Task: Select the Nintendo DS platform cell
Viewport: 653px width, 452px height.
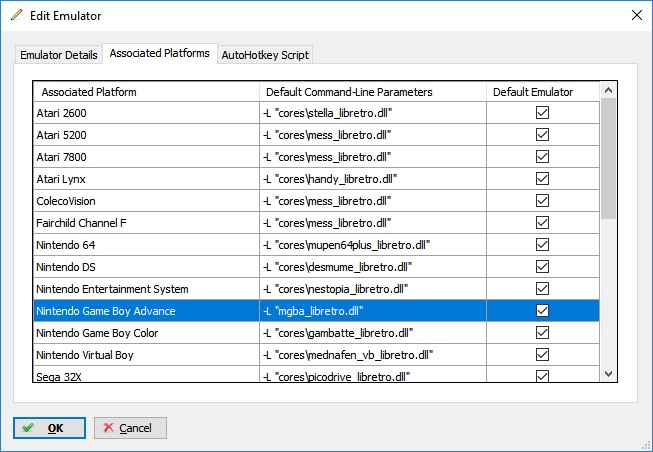Action: point(146,267)
